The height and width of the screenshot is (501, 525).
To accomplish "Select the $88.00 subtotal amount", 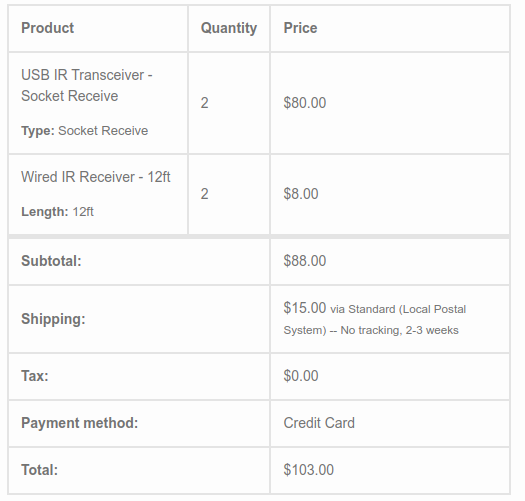I will pos(305,261).
